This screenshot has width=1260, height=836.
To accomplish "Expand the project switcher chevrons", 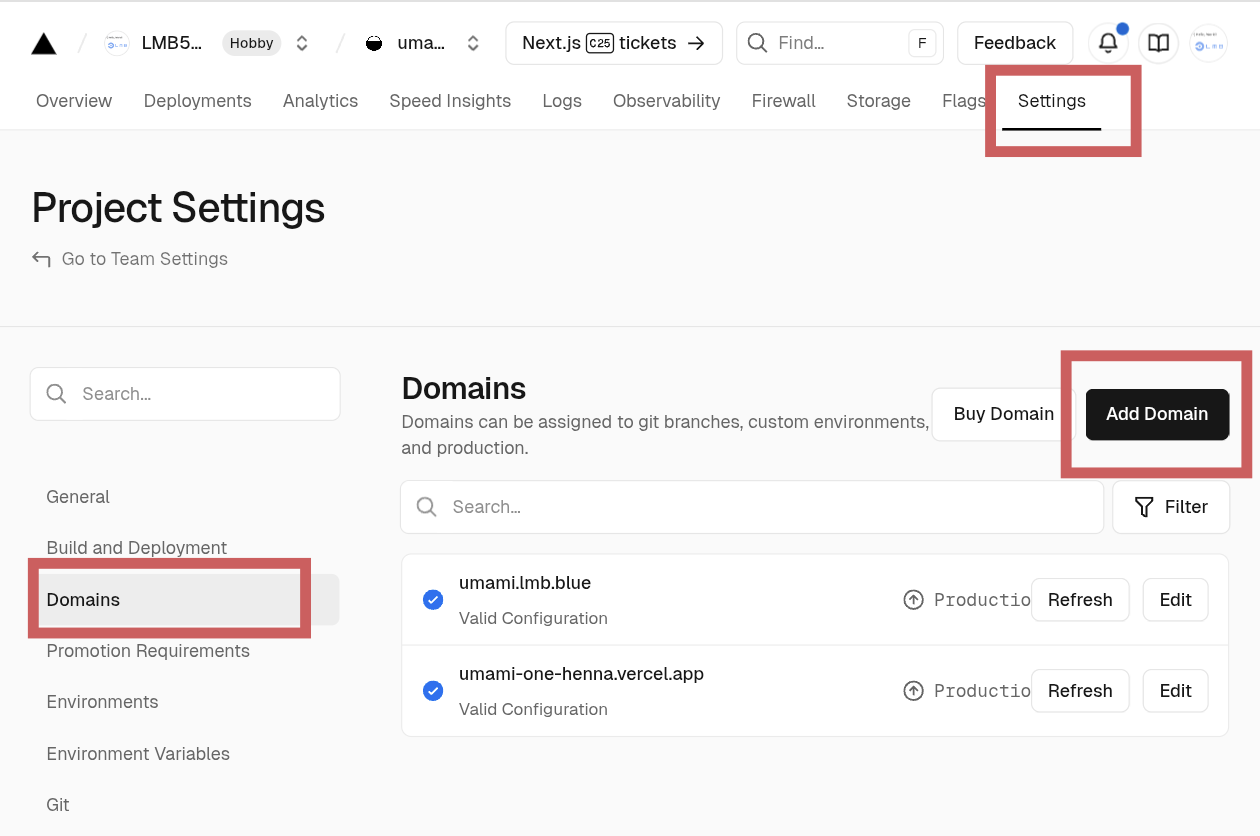I will [473, 43].
